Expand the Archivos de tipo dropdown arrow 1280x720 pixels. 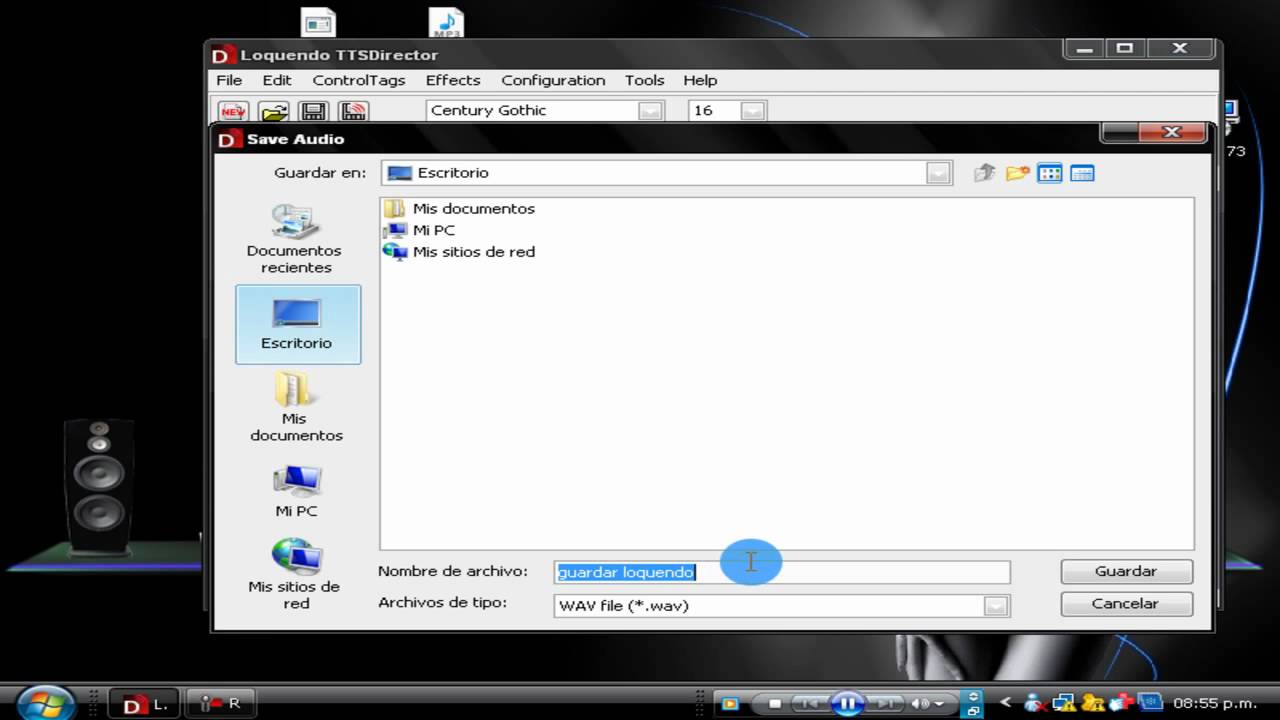(995, 605)
